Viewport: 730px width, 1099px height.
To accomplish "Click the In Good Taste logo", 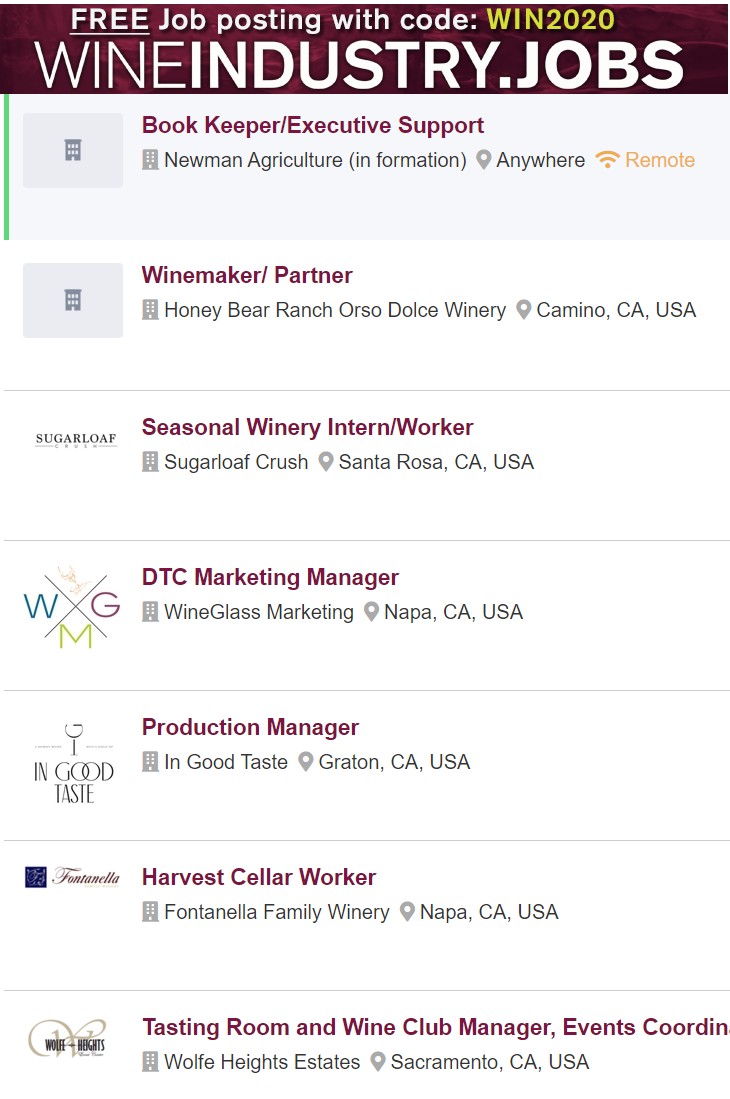I will pos(73,763).
